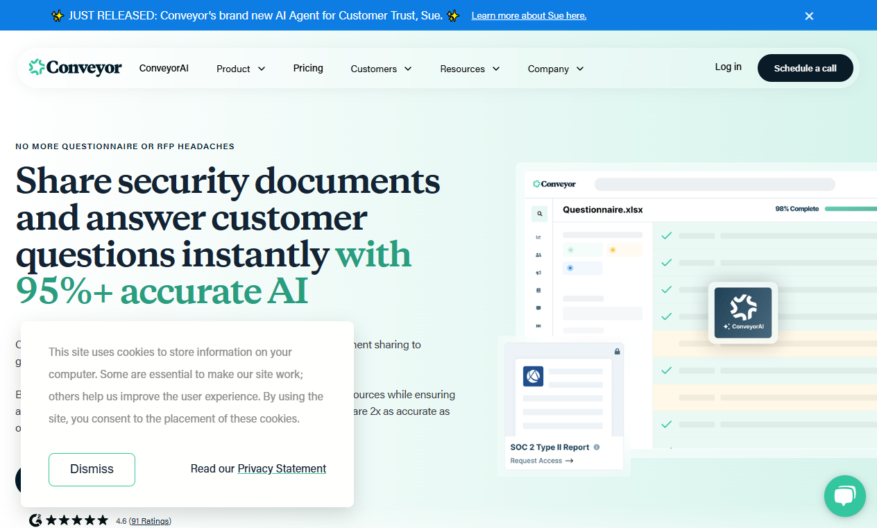This screenshot has height=528, width=877.
Task: Click the five-star rating icons
Action: coord(77,520)
